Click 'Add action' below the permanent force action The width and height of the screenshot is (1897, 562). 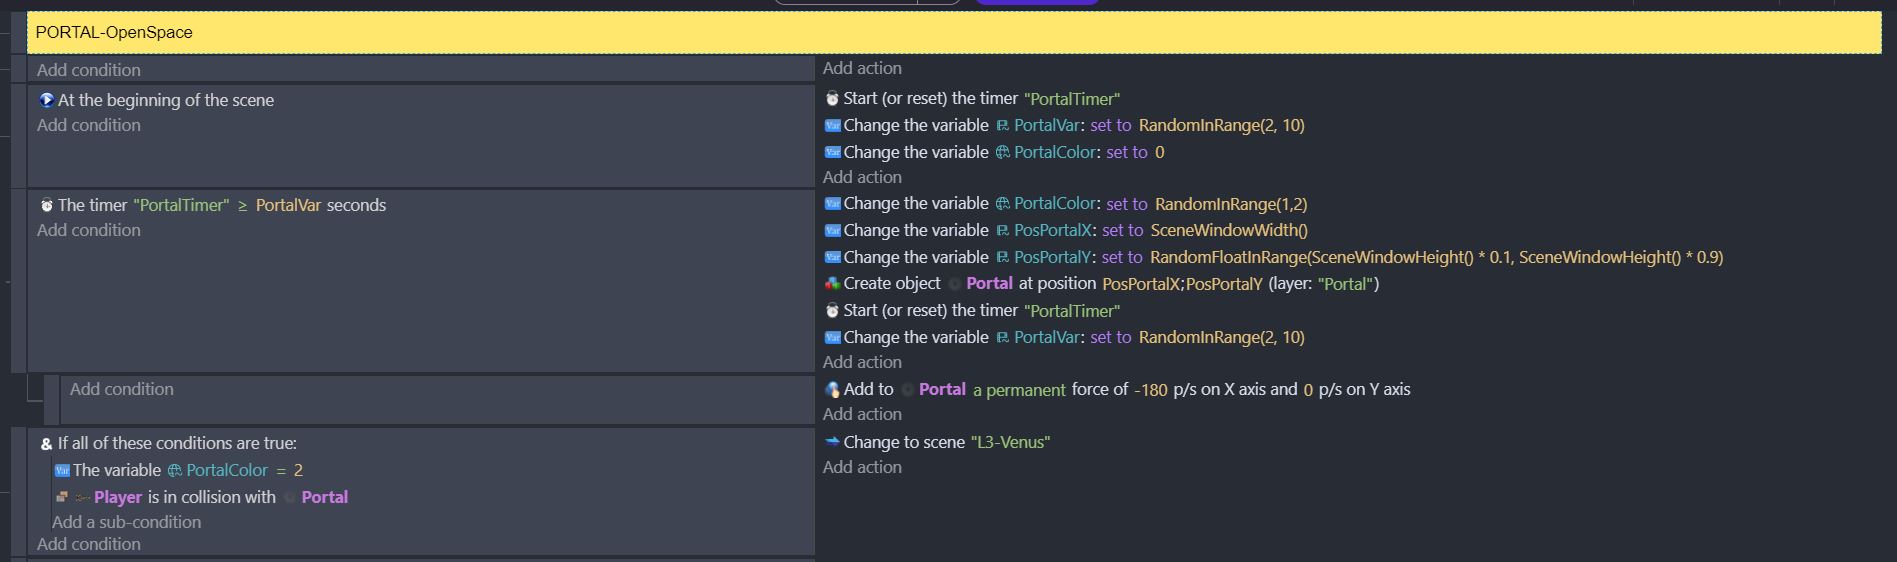coord(862,414)
